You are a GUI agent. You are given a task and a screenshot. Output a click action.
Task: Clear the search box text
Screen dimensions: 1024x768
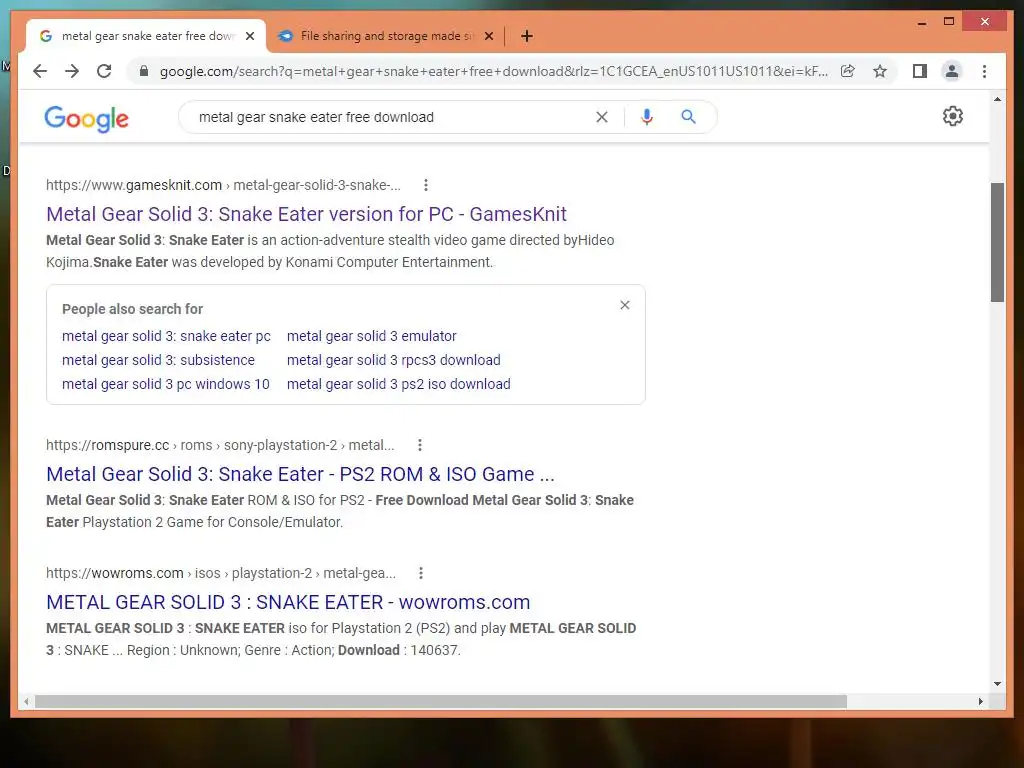click(601, 117)
